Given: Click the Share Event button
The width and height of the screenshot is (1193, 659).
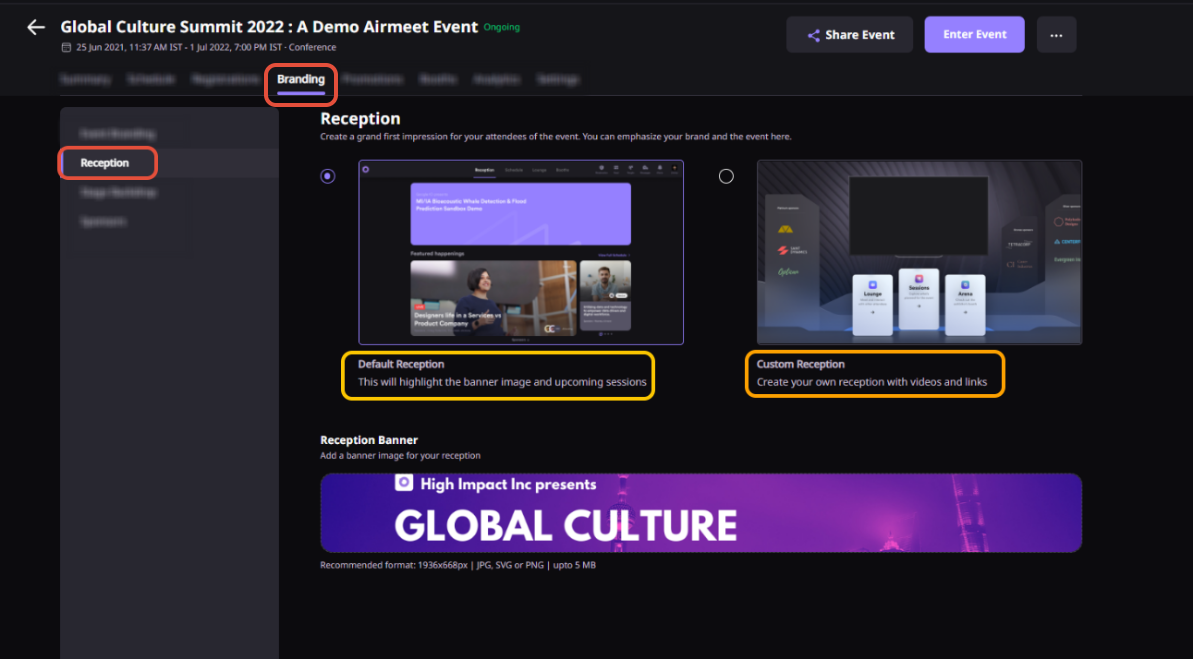Looking at the screenshot, I should [x=849, y=35].
